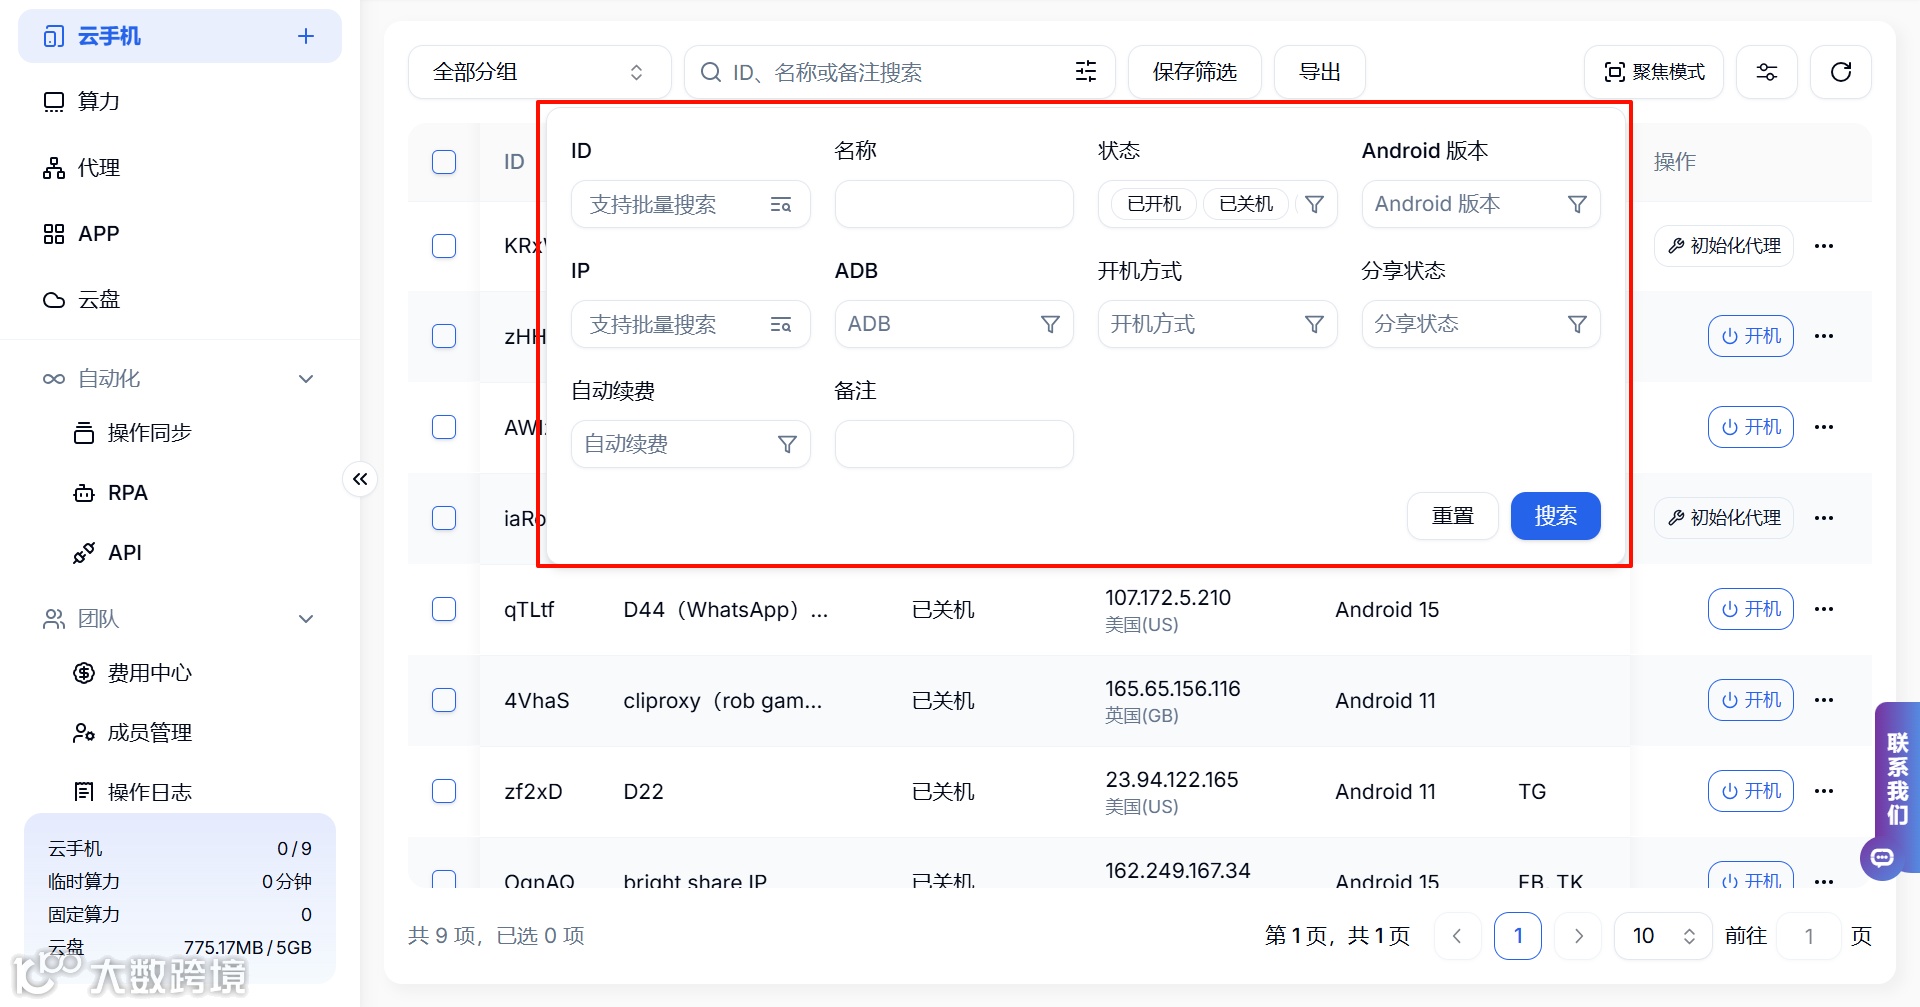Click the refresh icon button
The width and height of the screenshot is (1920, 1007).
pyautogui.click(x=1840, y=72)
